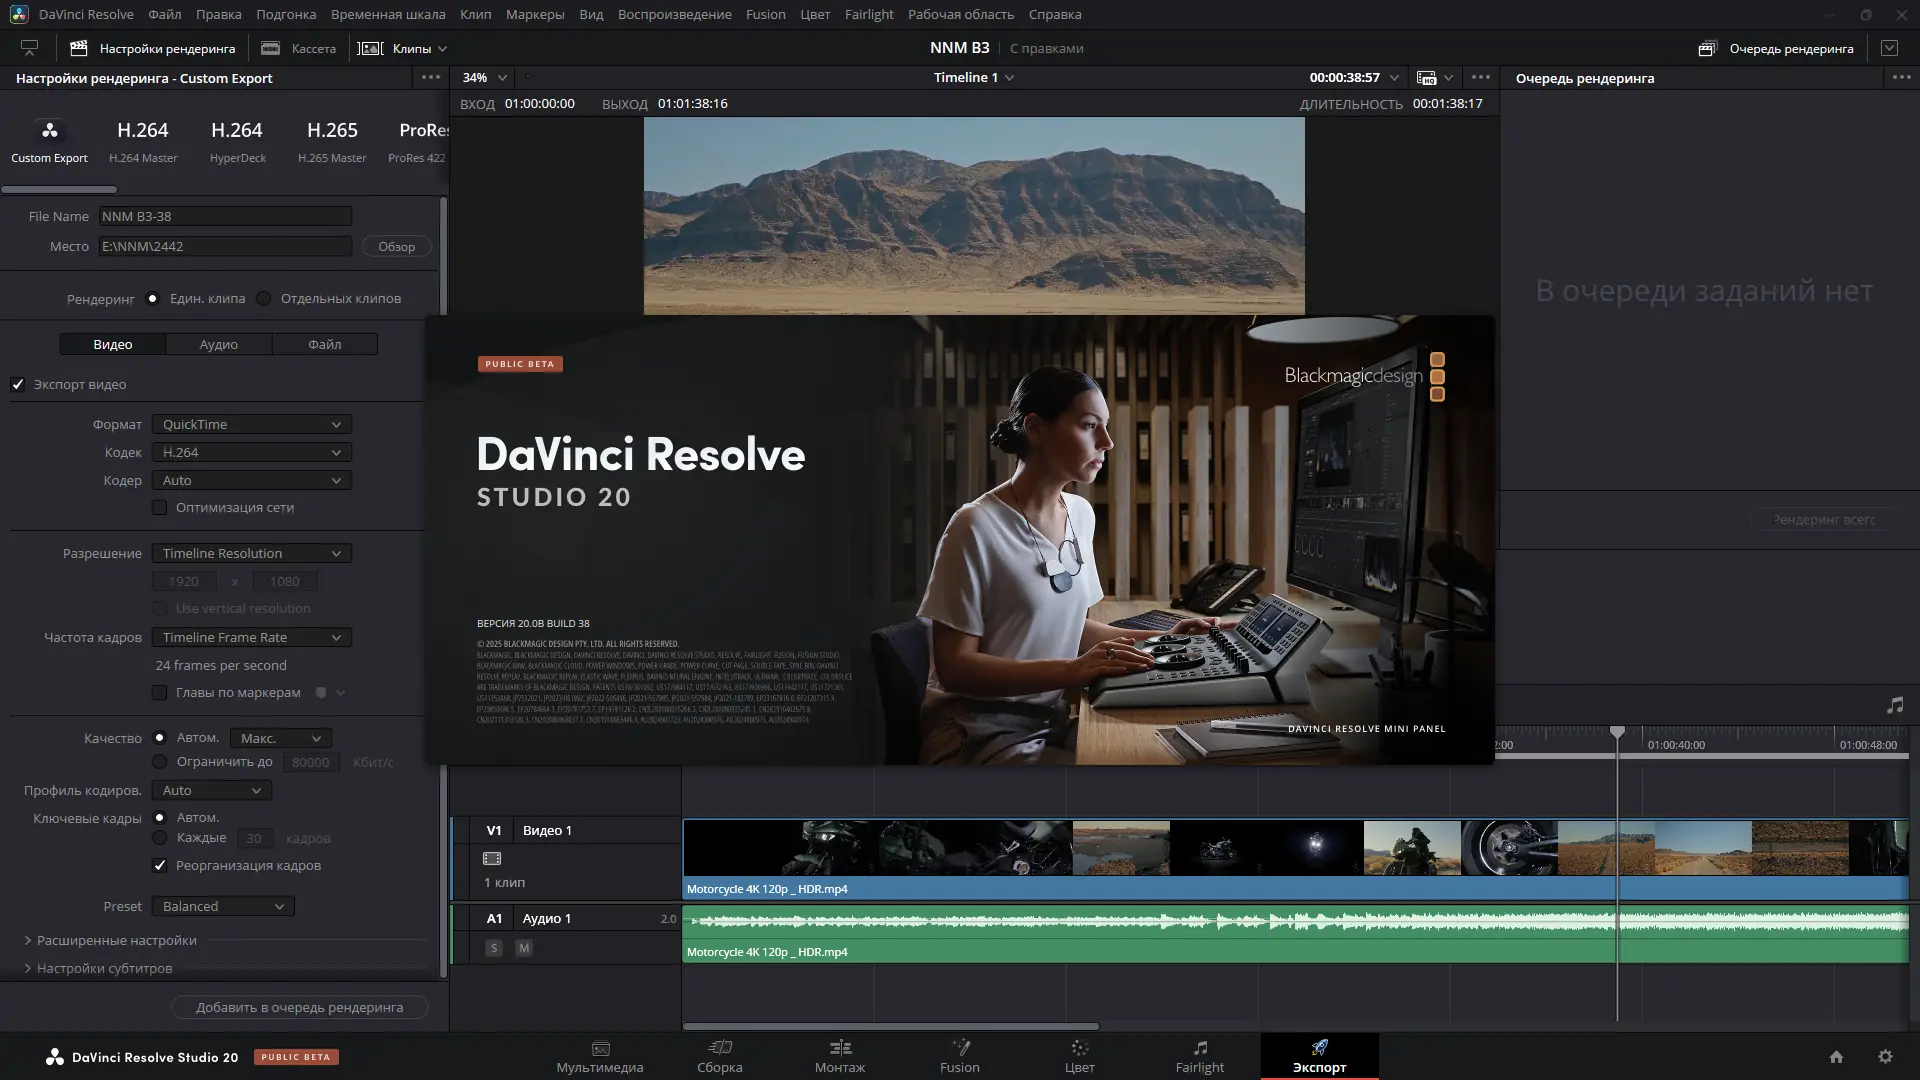Go to the Монтаж page icon
This screenshot has height=1080, width=1920.
coord(840,1048)
